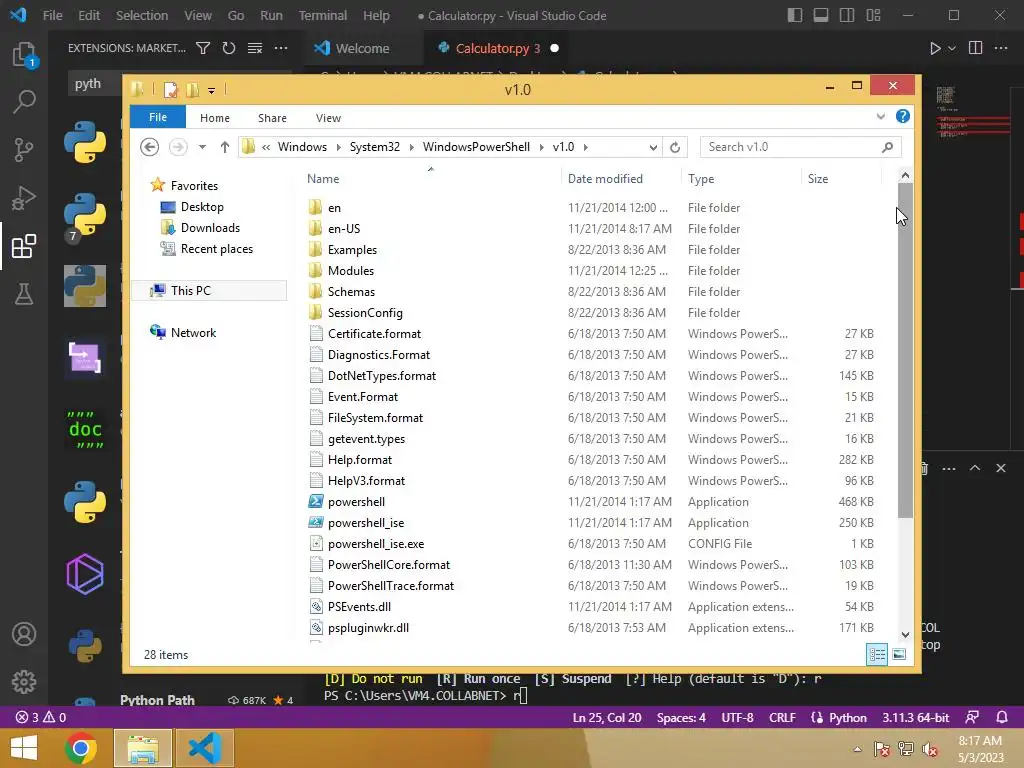
Task: Click errors and warnings status indicator
Action: [40, 717]
